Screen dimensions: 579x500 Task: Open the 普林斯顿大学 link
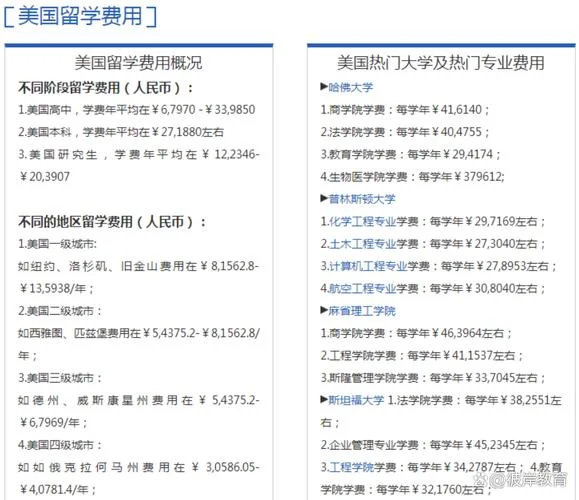point(362,199)
